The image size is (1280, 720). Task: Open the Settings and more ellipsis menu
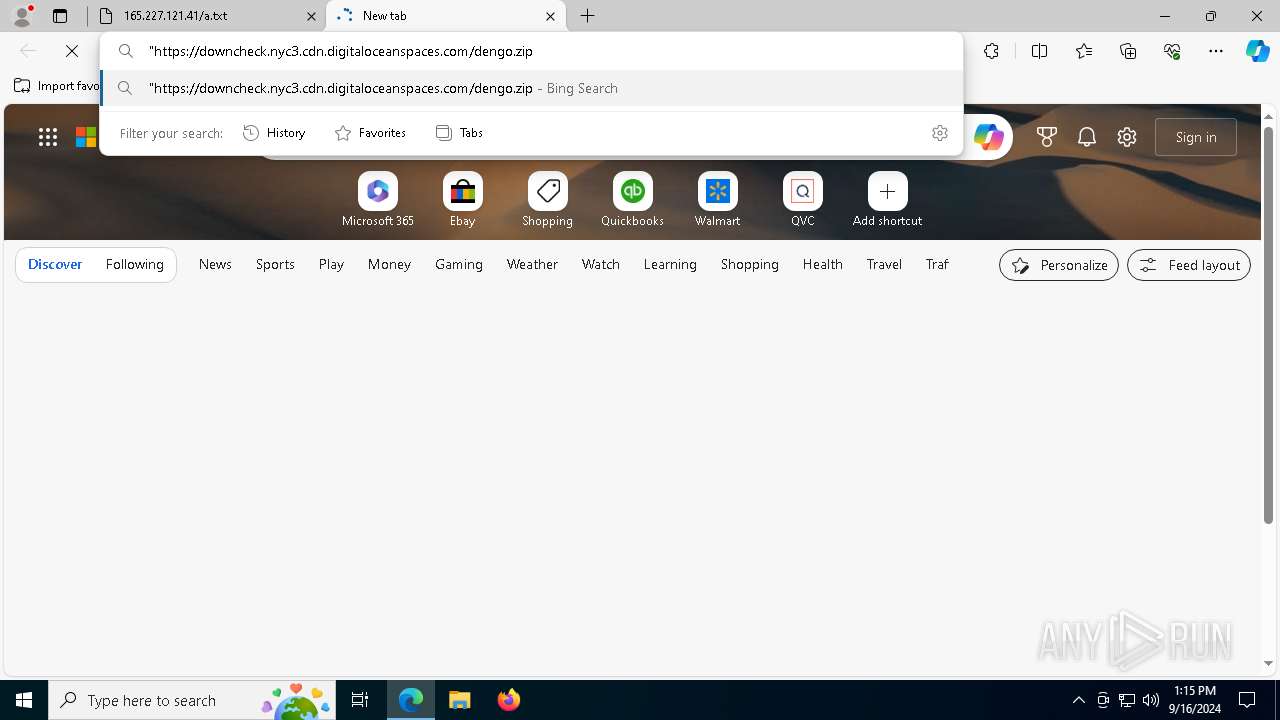1216,51
